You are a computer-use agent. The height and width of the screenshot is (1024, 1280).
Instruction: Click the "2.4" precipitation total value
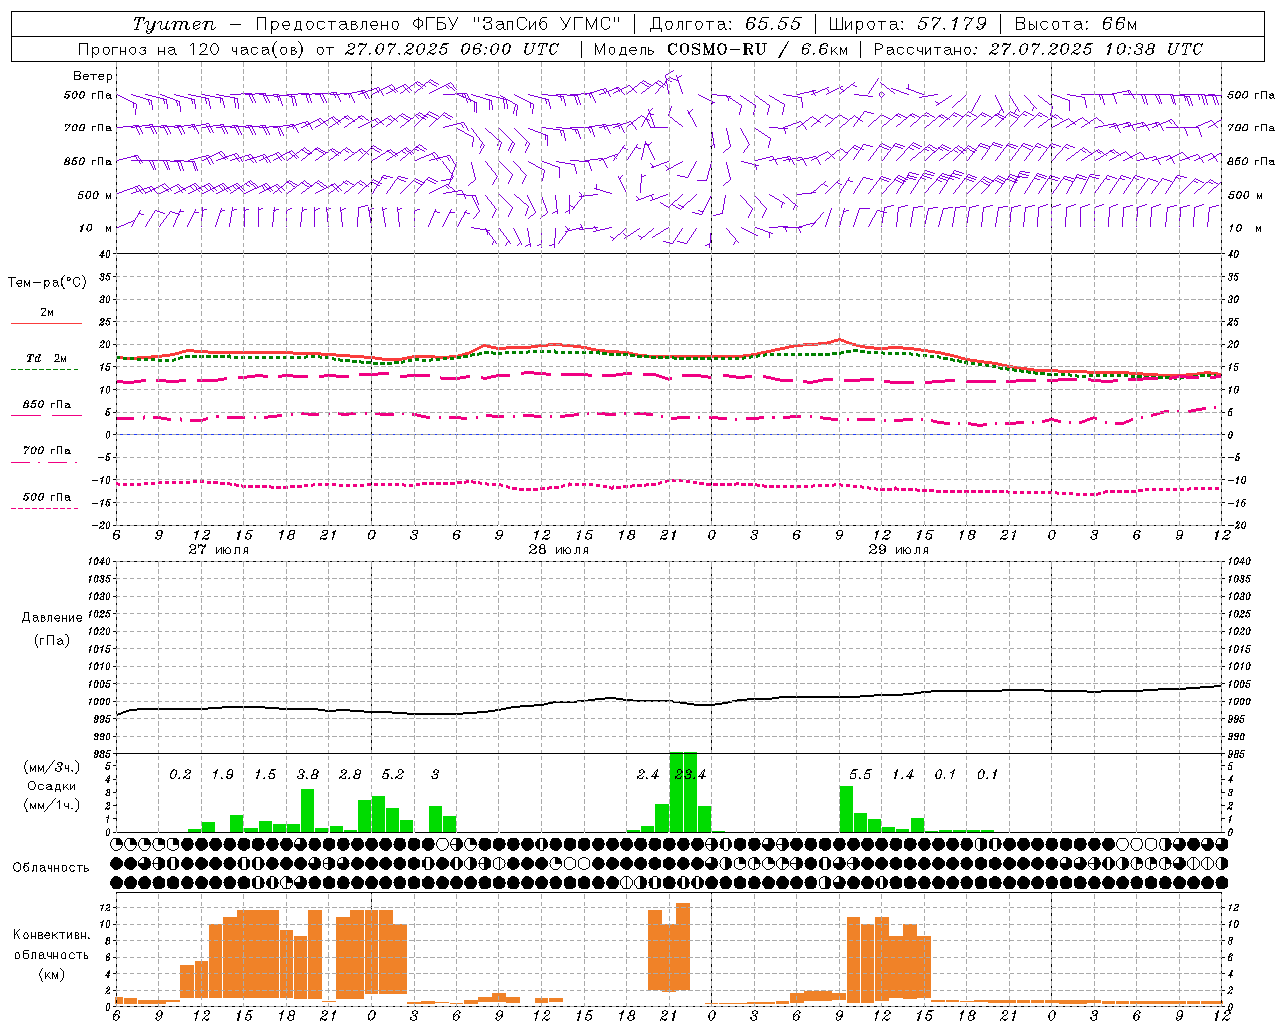coord(648,775)
